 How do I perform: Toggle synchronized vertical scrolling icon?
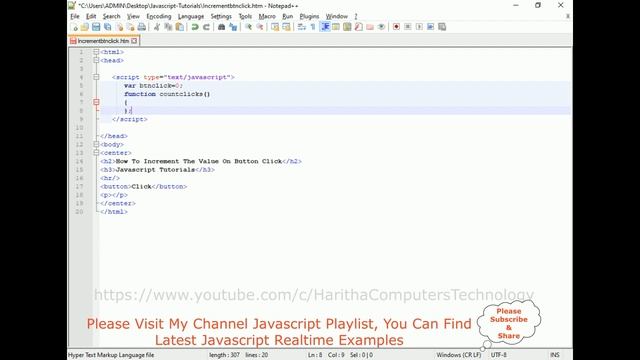coord(275,27)
